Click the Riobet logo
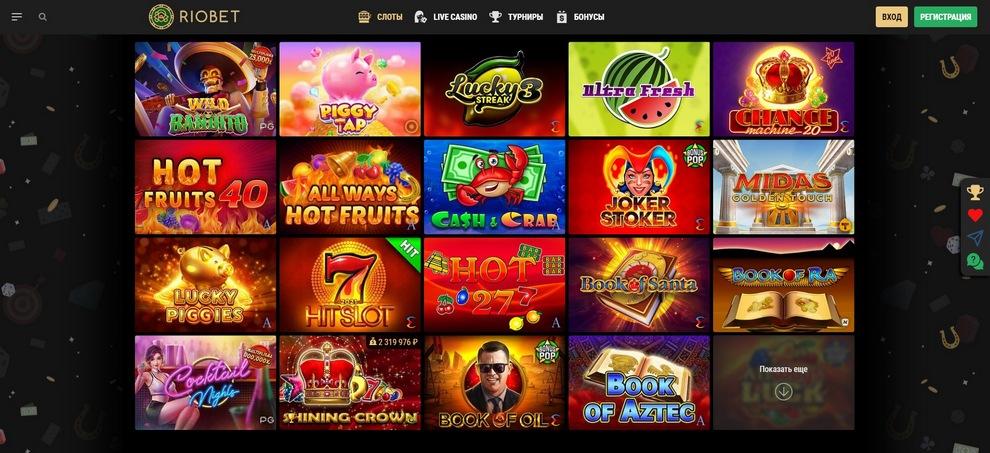This screenshot has height=453, width=990. tap(194, 17)
